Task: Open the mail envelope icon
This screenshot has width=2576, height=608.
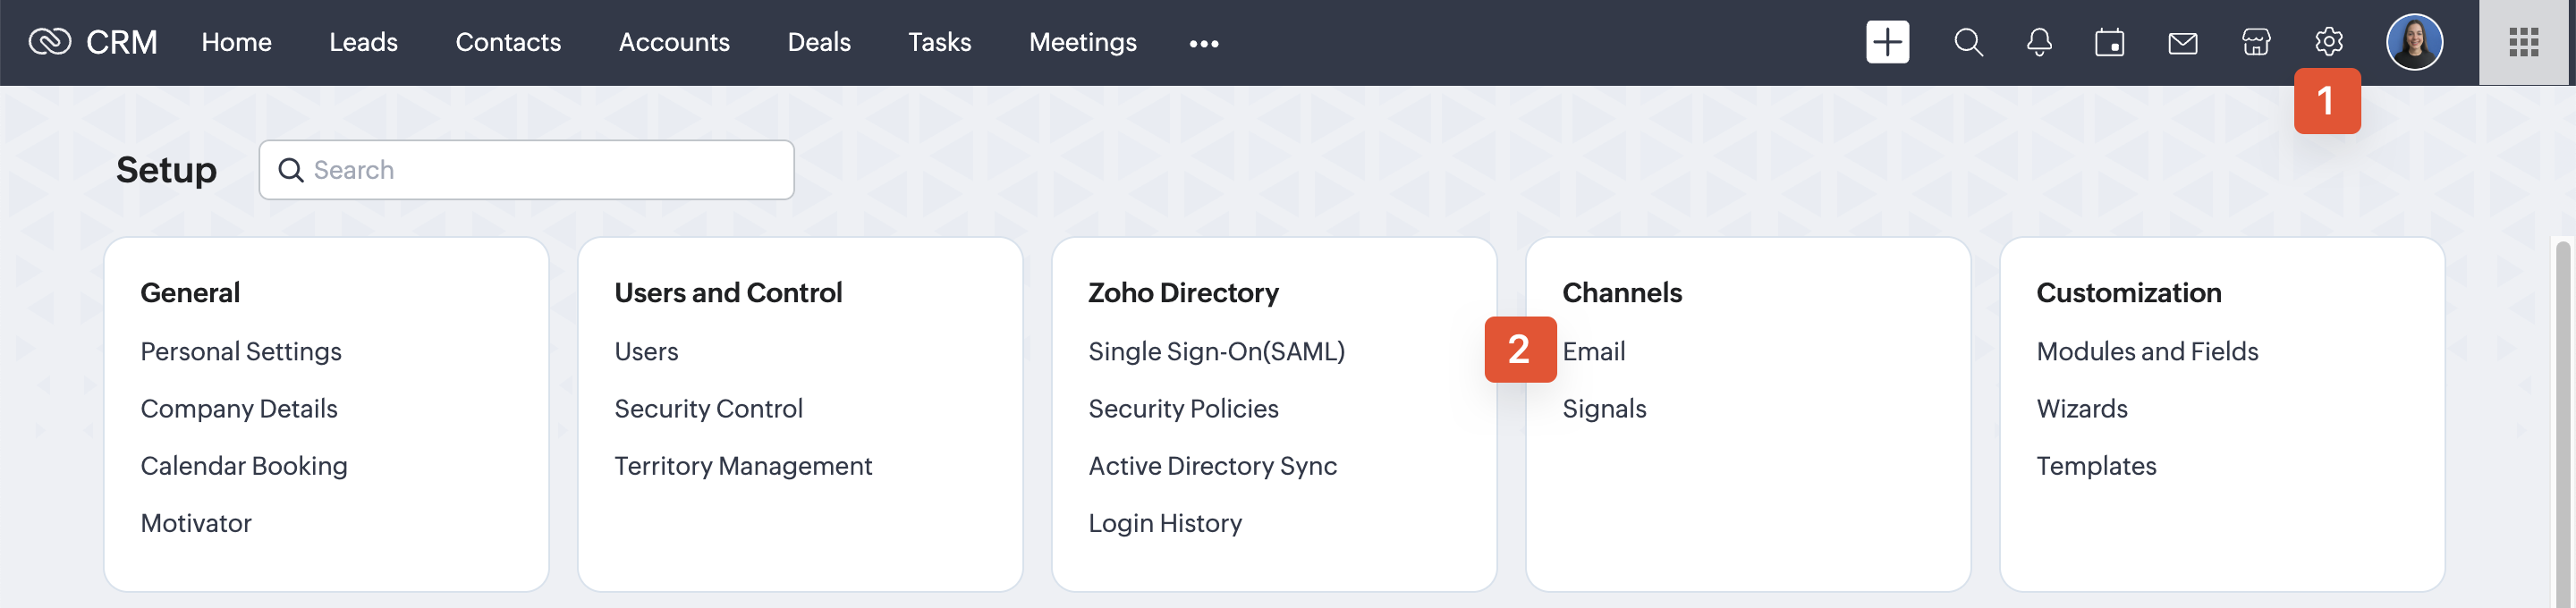Action: pos(2182,43)
